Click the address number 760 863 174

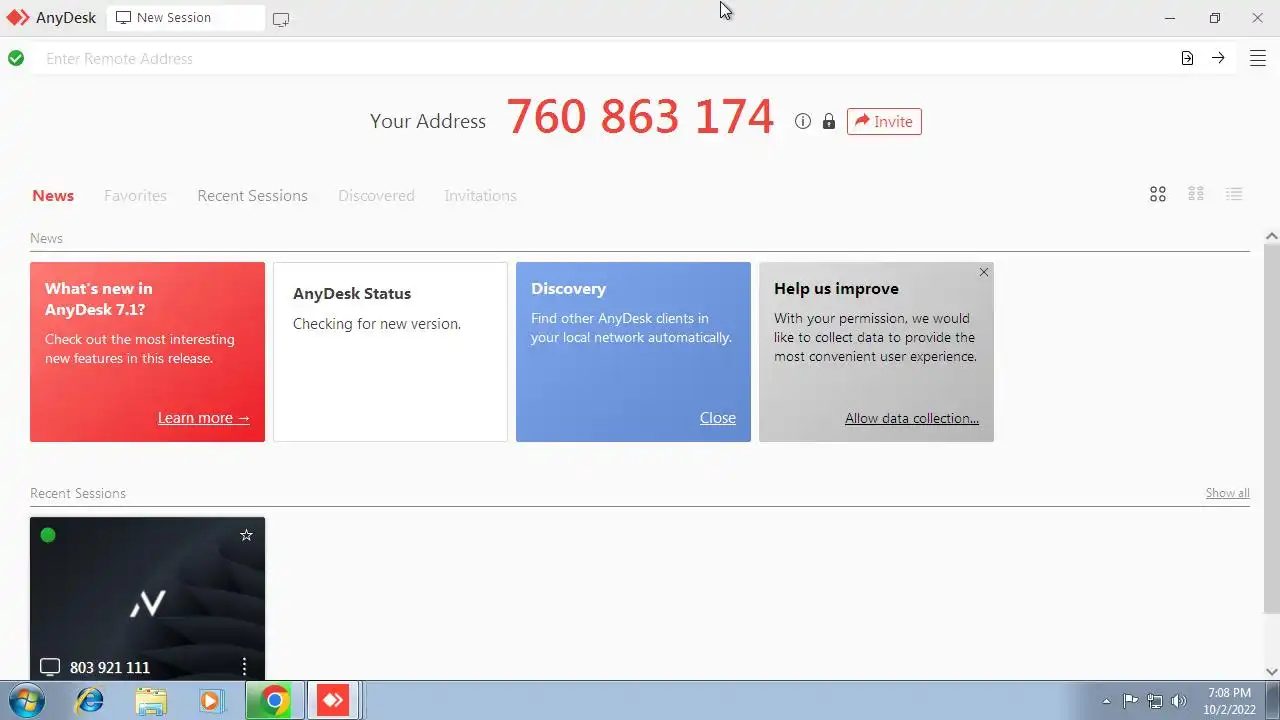[640, 117]
